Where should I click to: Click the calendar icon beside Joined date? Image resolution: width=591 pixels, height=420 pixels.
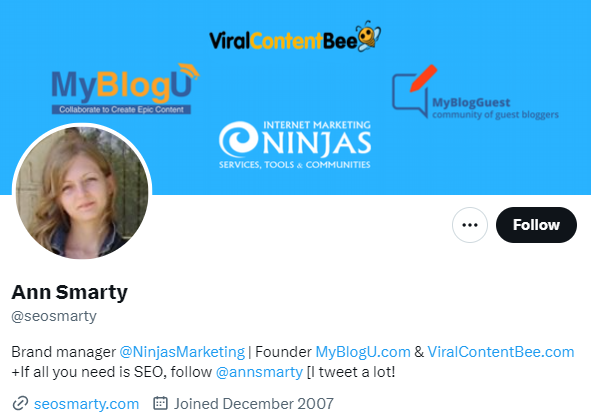coord(160,403)
